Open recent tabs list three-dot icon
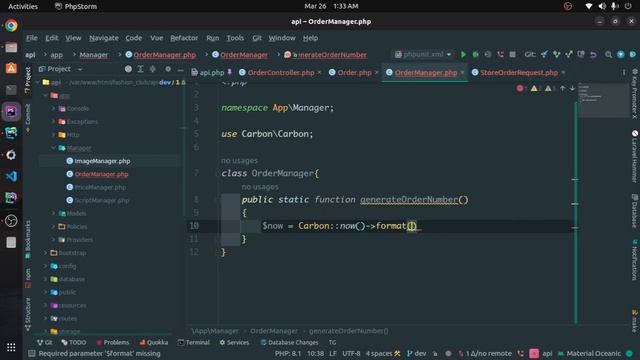The height and width of the screenshot is (360, 640). tap(624, 72)
